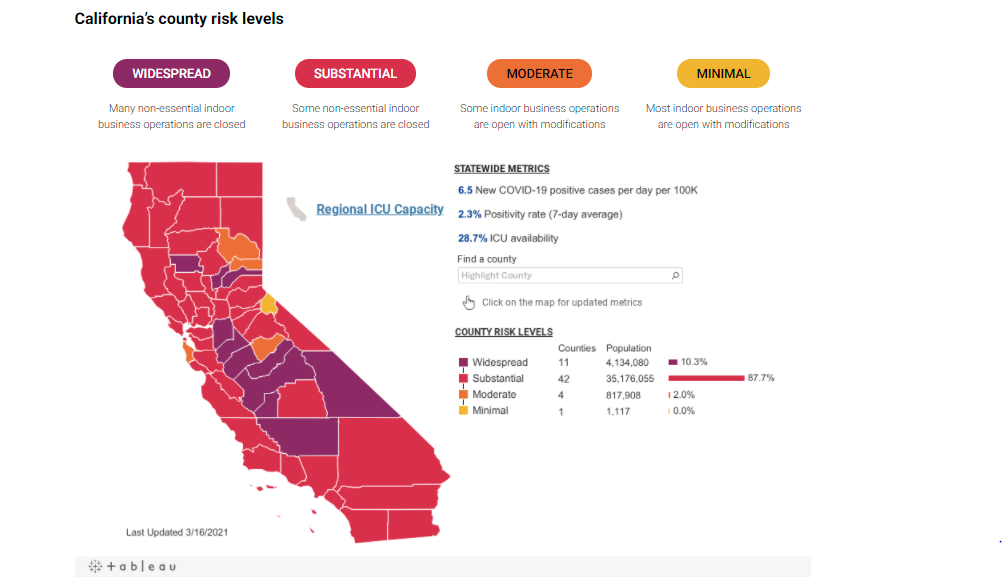Open the Regional ICU Capacity link

tap(380, 209)
